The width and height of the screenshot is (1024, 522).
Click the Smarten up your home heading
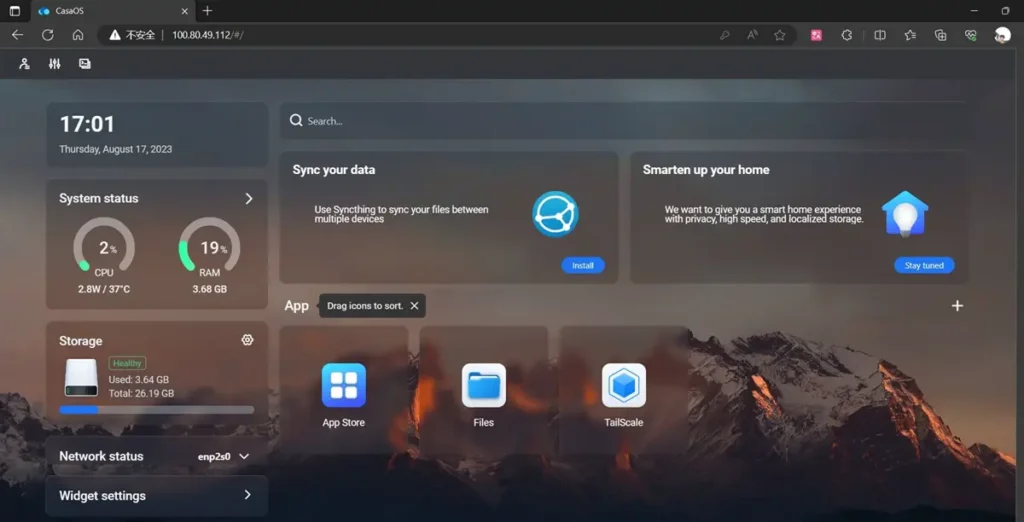pyautogui.click(x=706, y=170)
